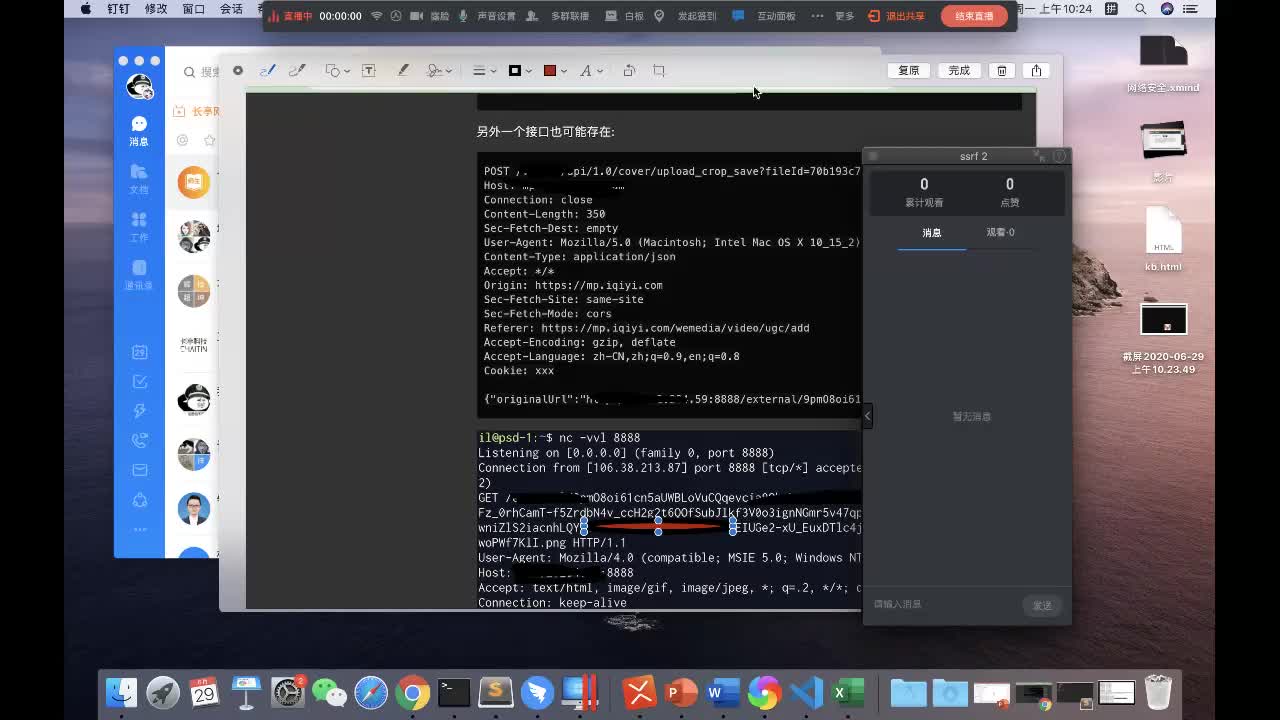Open the text style dropdown

[590, 71]
